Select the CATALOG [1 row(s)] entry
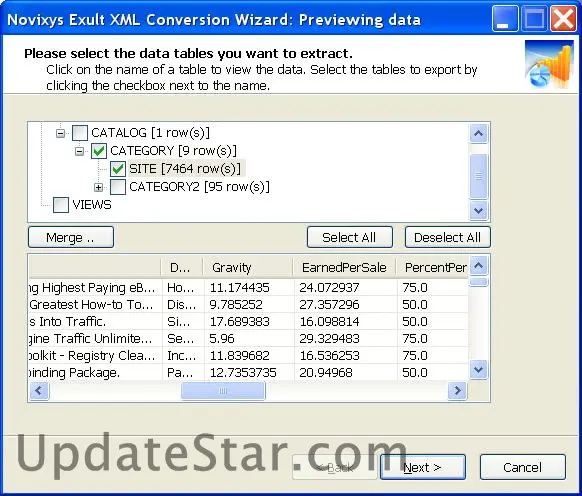Screen dimensions: 582x496 (150, 133)
